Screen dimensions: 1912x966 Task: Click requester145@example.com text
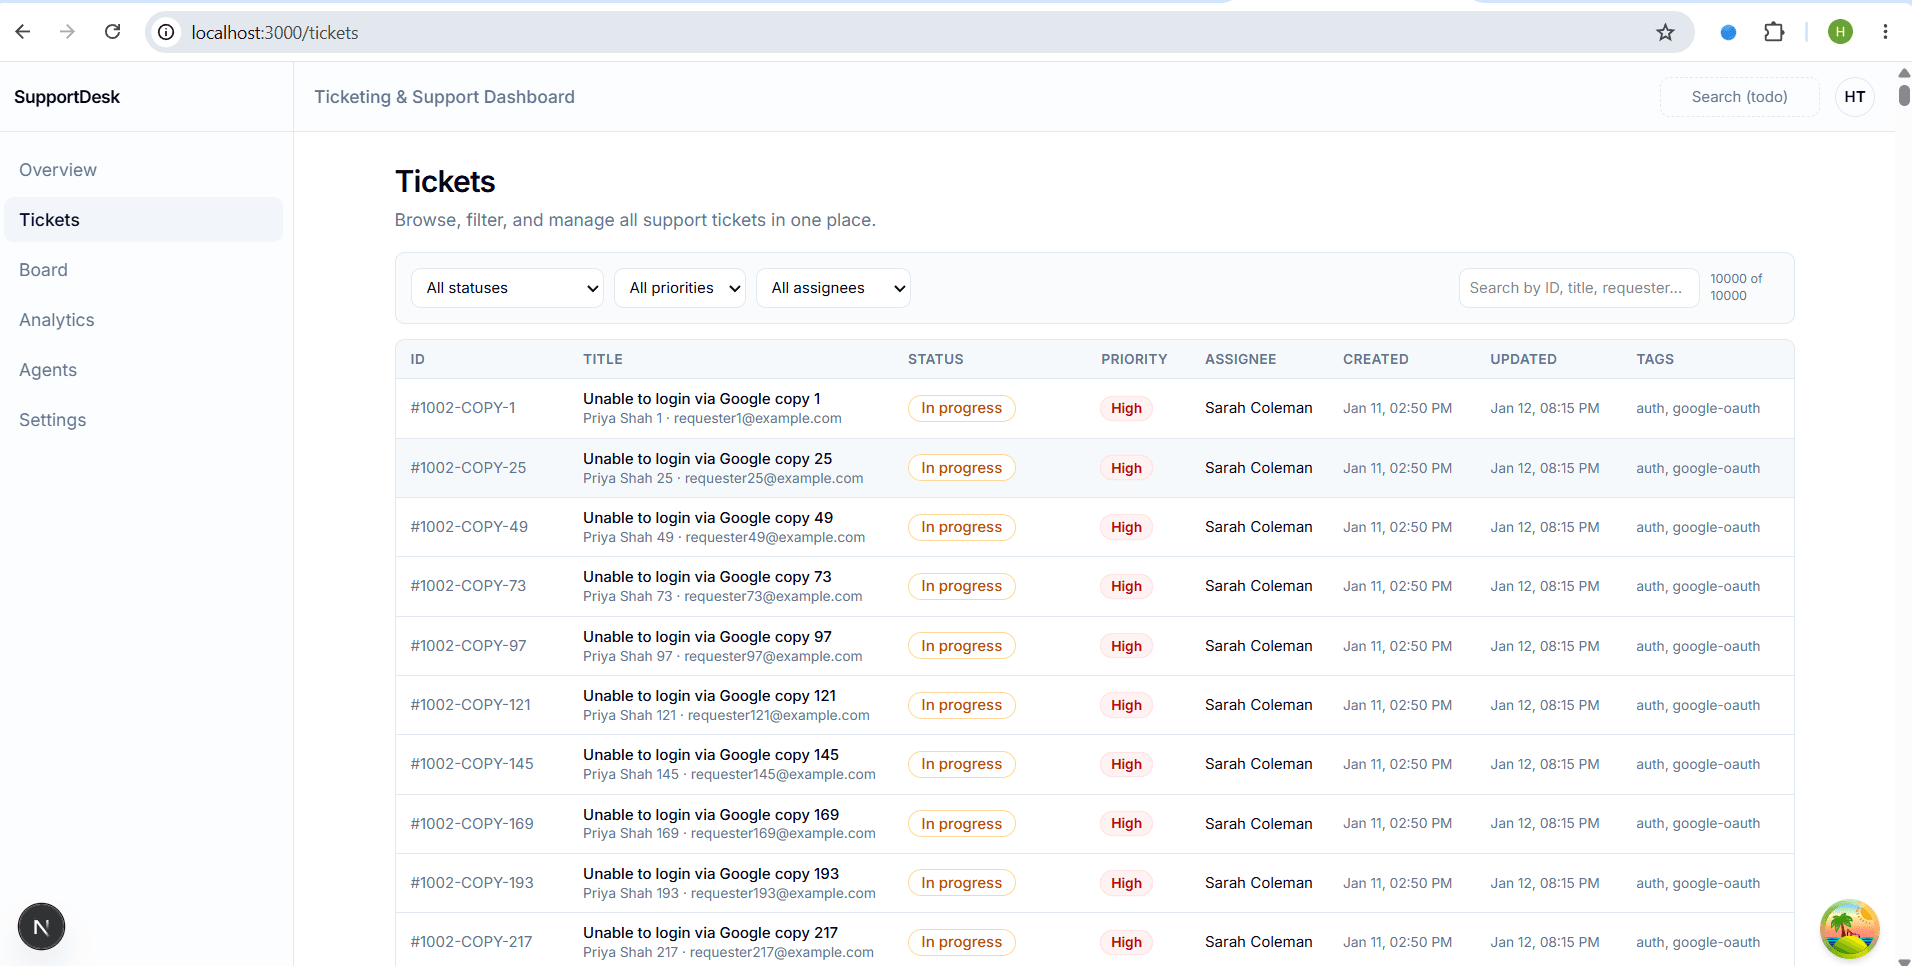pos(783,774)
